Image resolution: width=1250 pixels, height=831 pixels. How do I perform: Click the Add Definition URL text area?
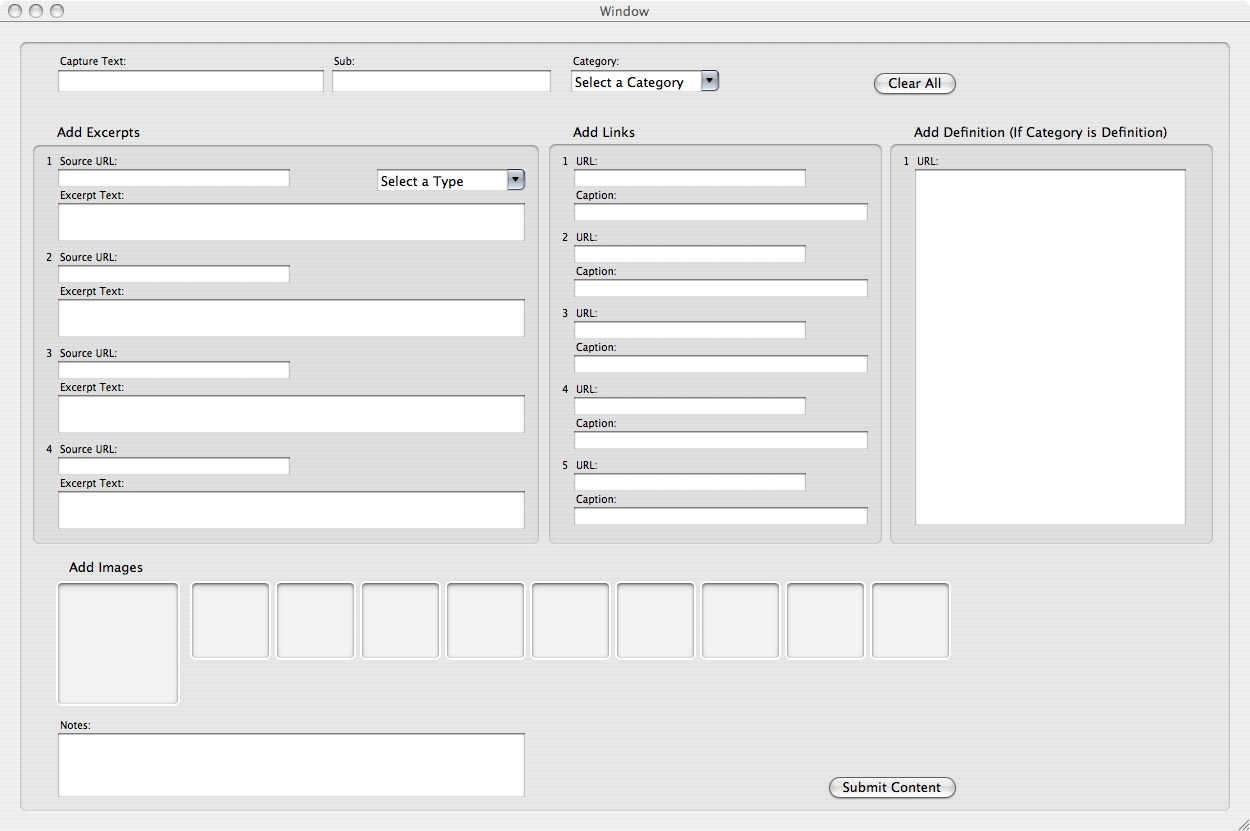(x=1050, y=347)
